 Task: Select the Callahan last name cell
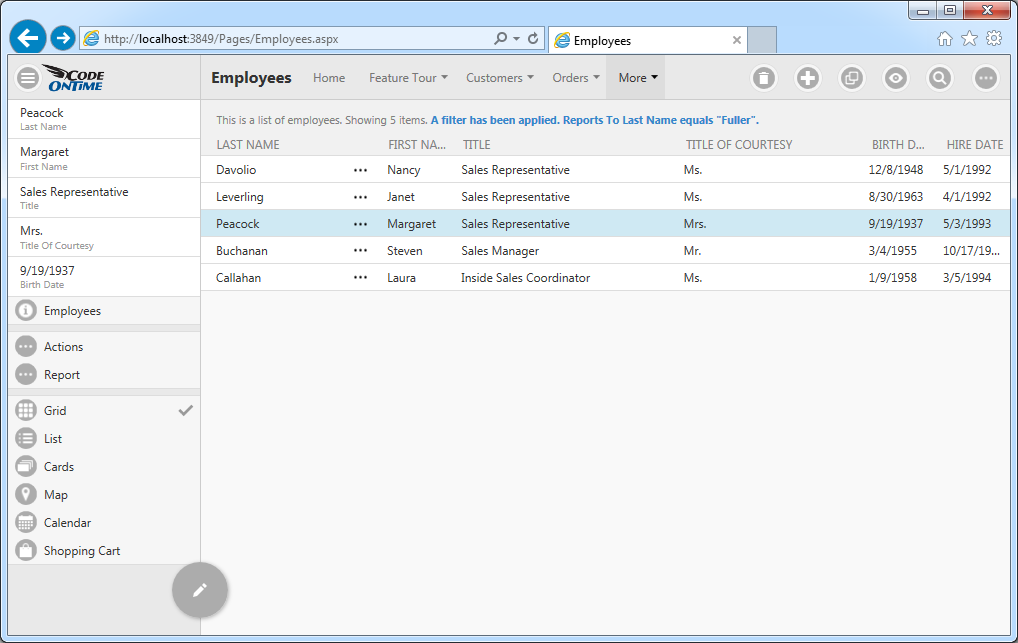point(238,278)
